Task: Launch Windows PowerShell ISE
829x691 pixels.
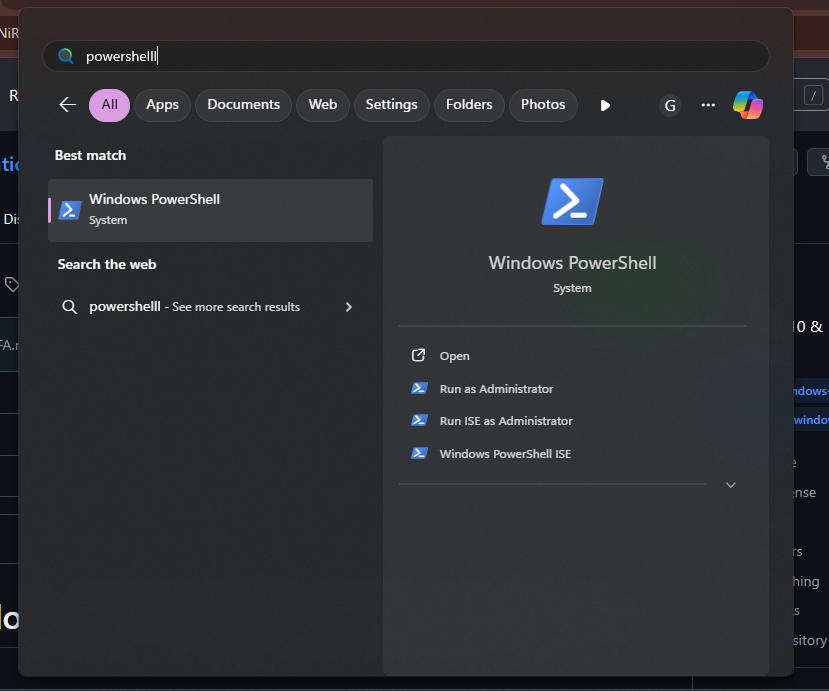Action: tap(505, 454)
